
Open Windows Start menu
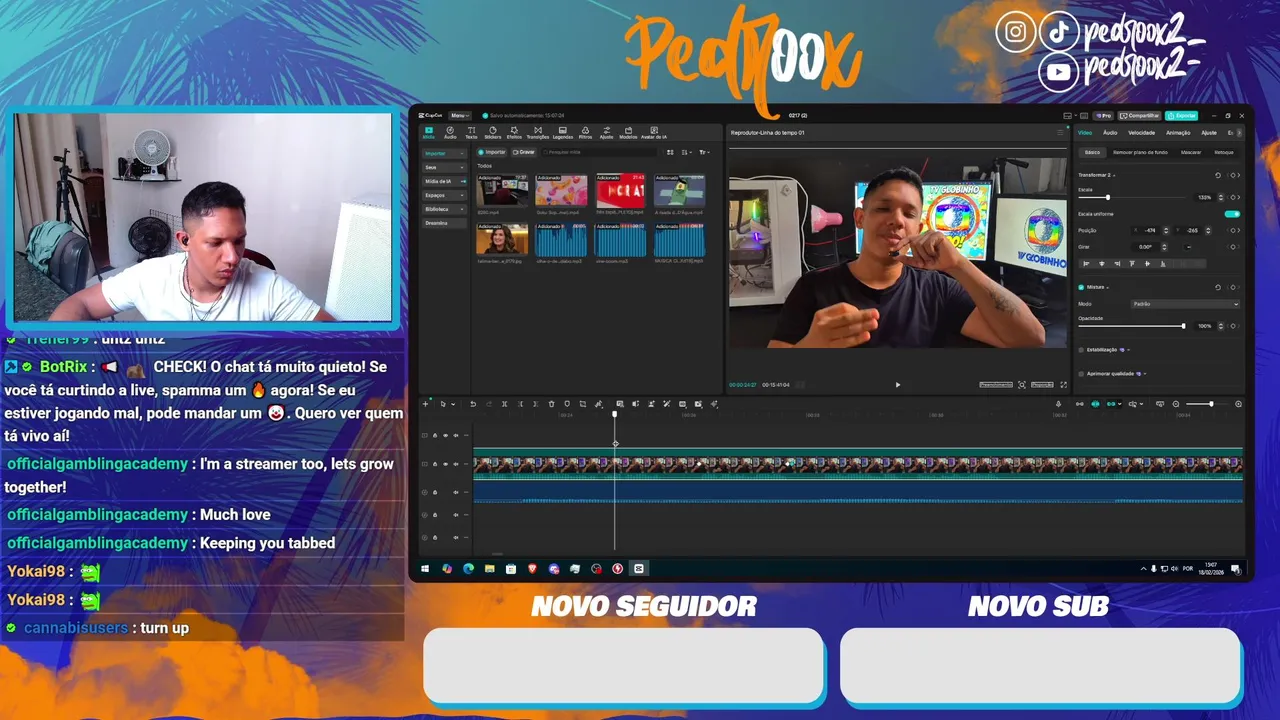coord(425,568)
